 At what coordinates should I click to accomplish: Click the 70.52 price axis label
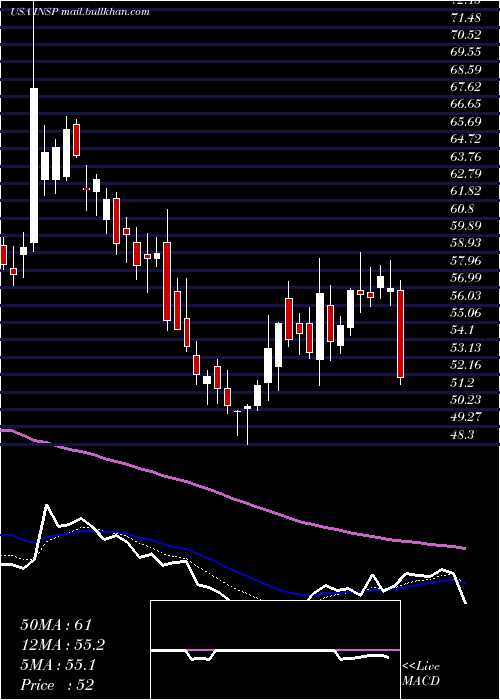pos(467,35)
